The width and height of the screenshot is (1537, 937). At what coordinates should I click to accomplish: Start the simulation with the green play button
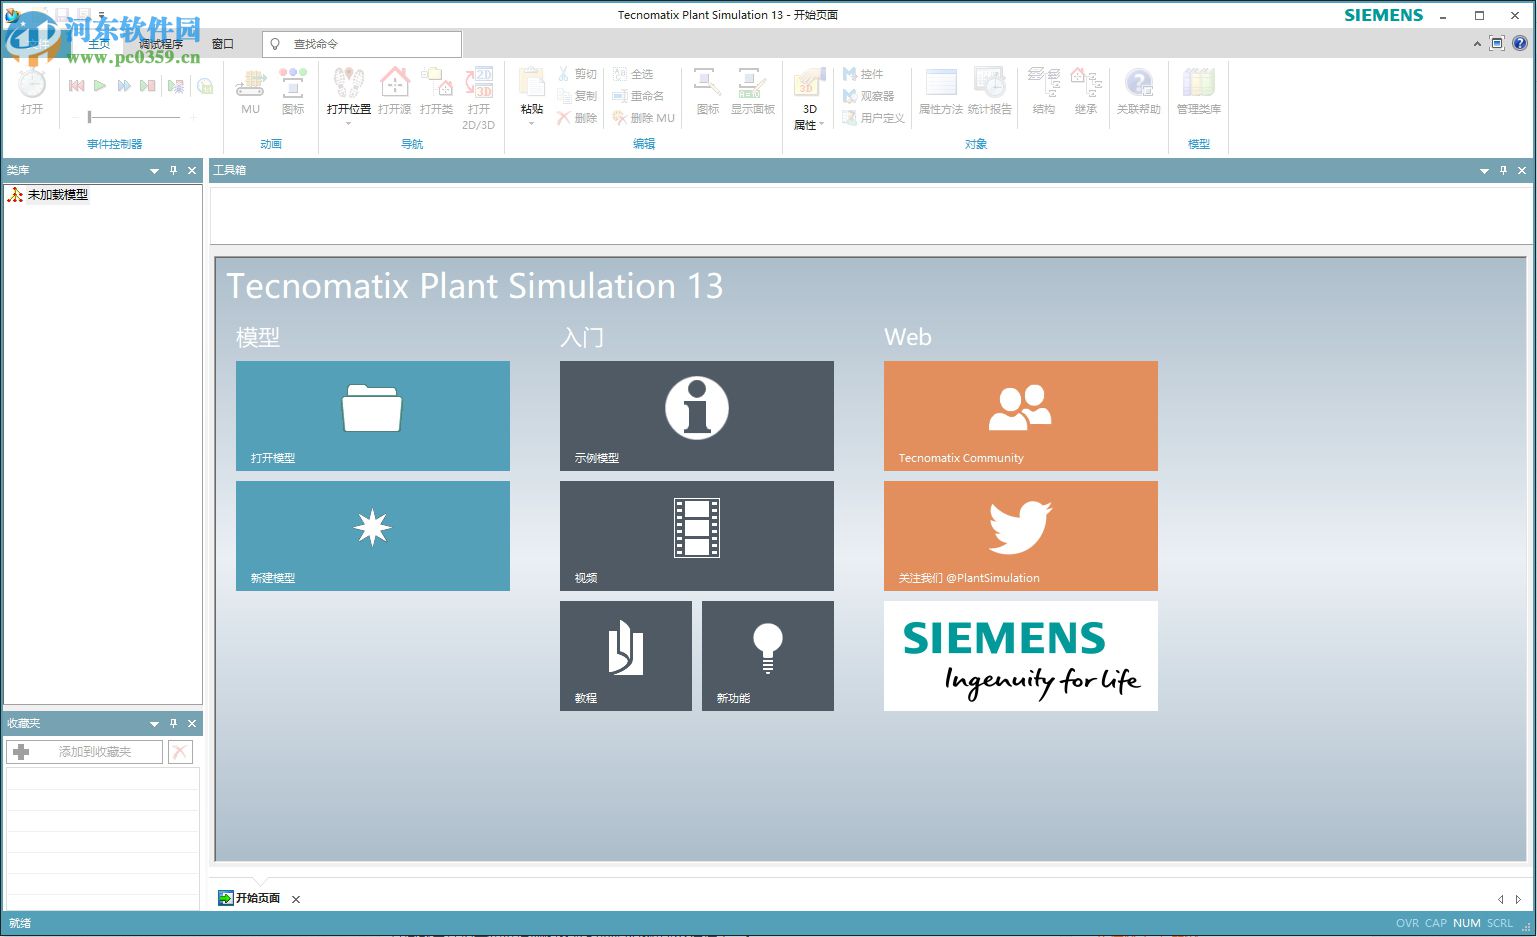click(x=100, y=86)
